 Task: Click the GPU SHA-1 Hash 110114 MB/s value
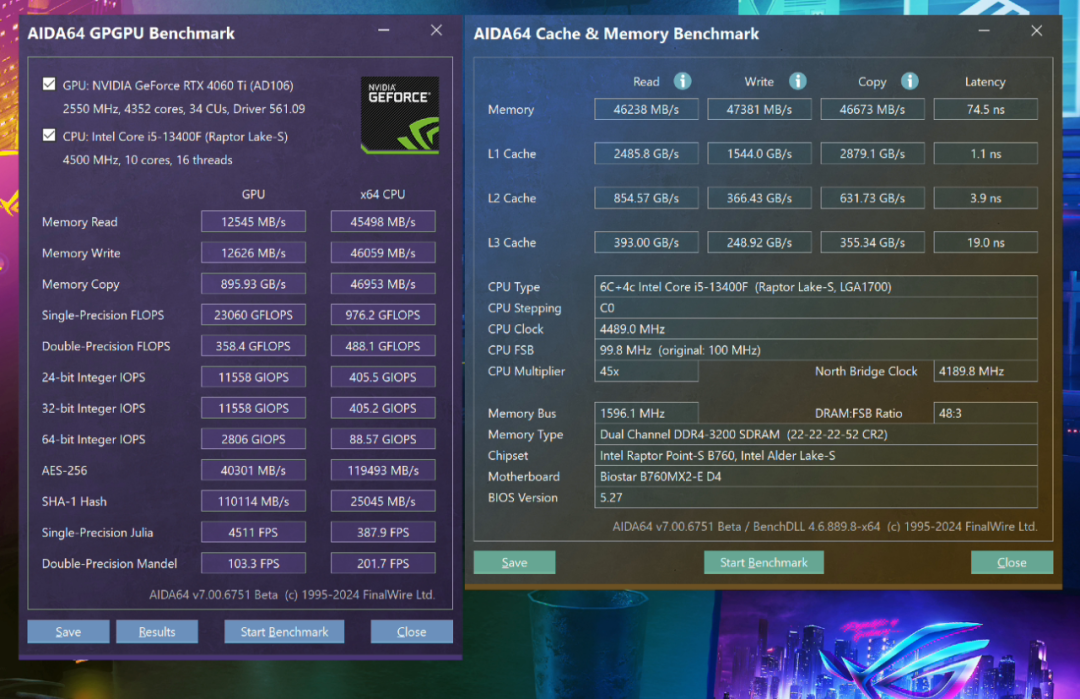point(253,501)
